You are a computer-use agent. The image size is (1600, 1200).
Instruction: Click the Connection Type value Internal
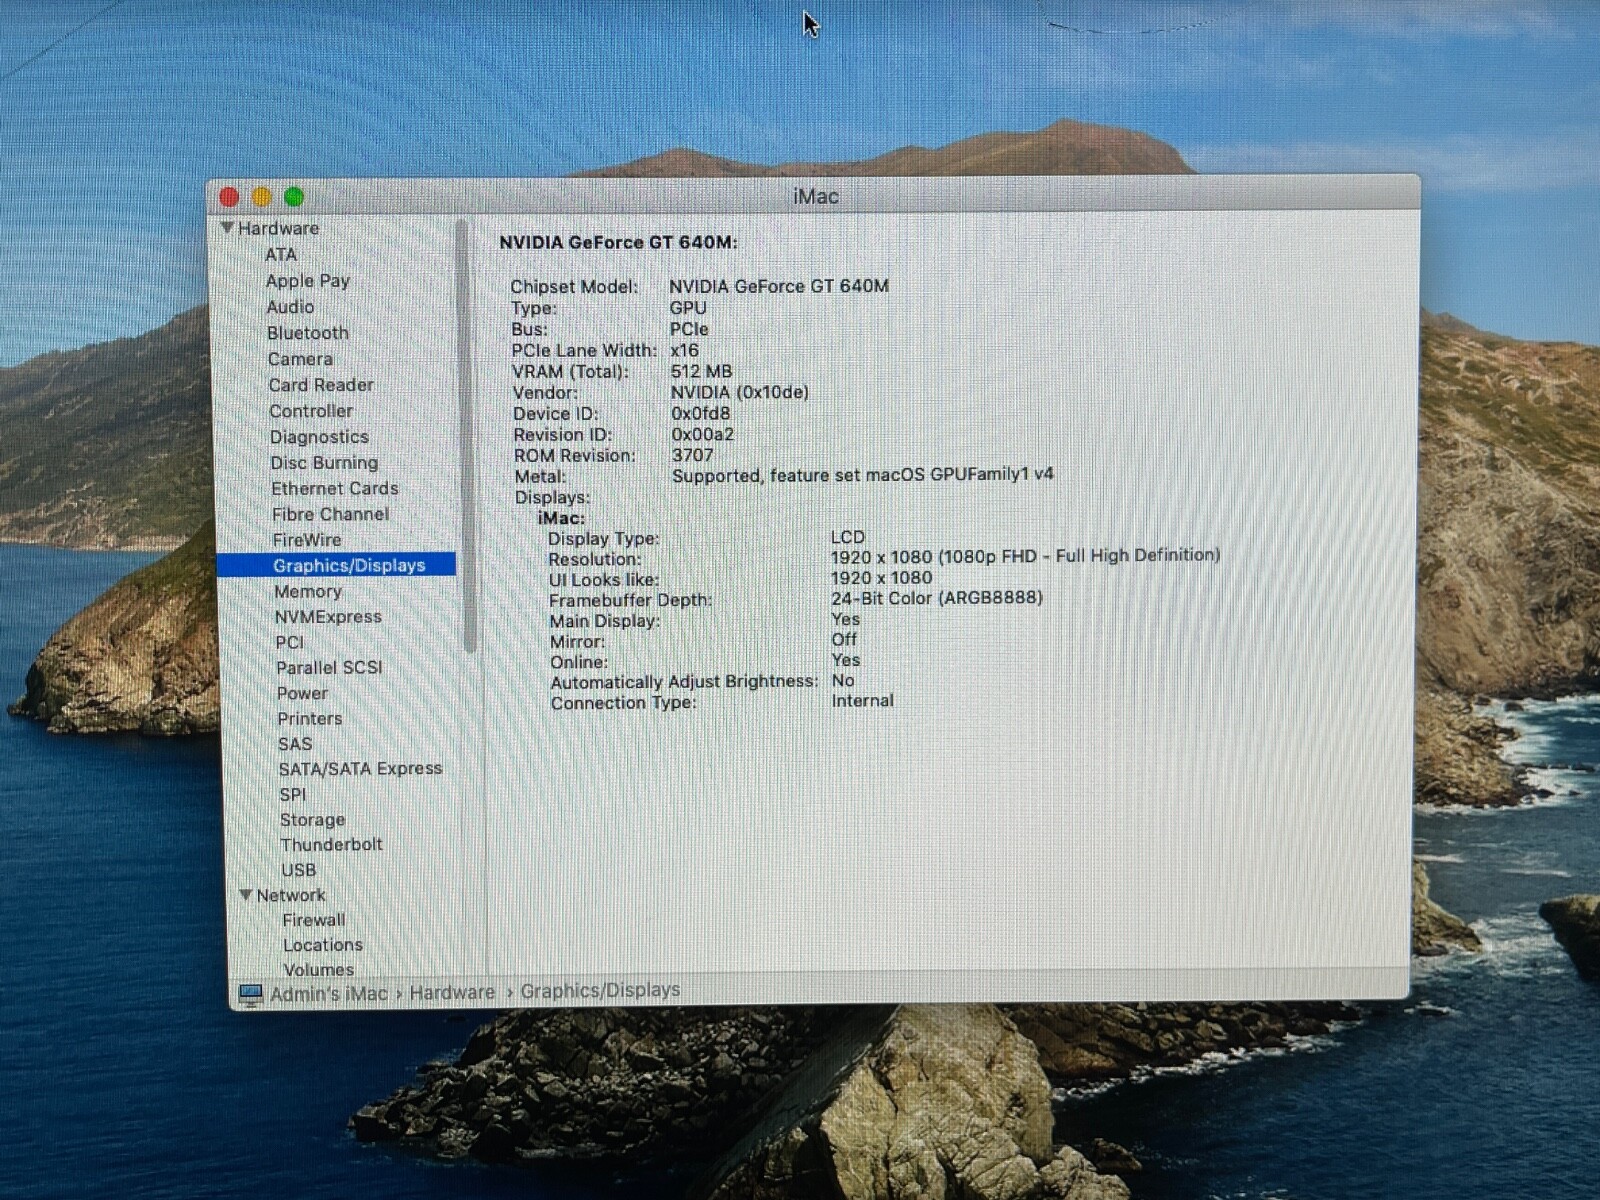(x=863, y=701)
